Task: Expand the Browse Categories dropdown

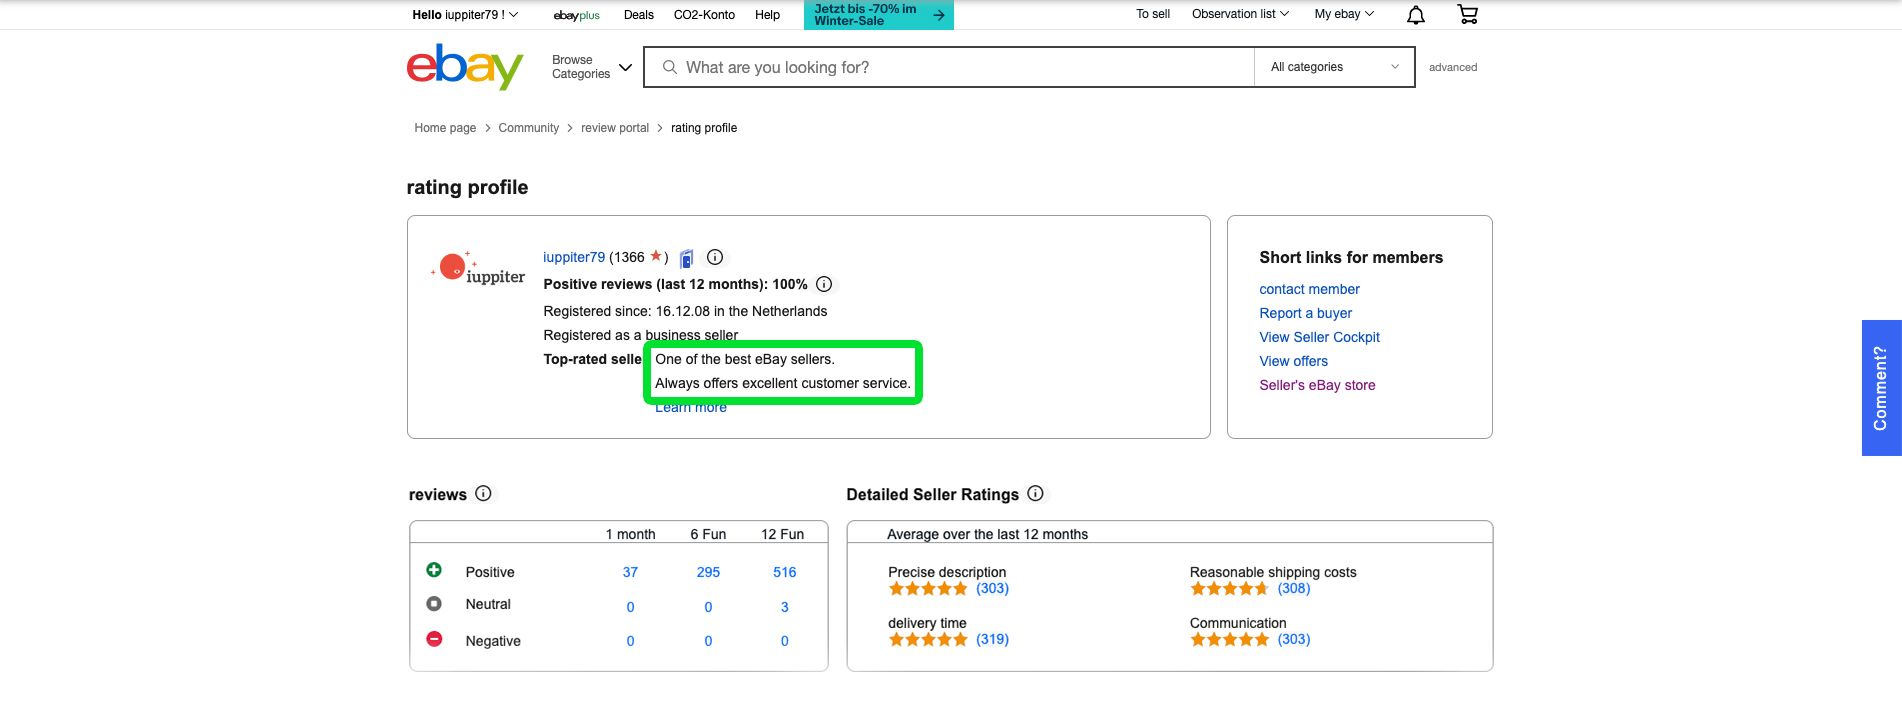Action: pos(592,67)
